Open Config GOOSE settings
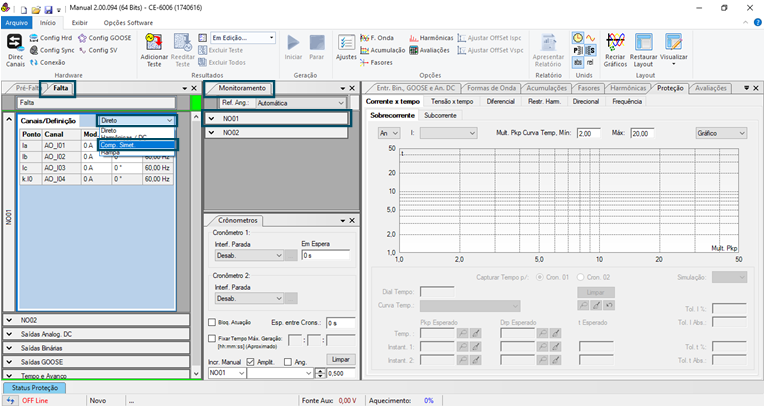764x406 pixels. click(x=105, y=38)
